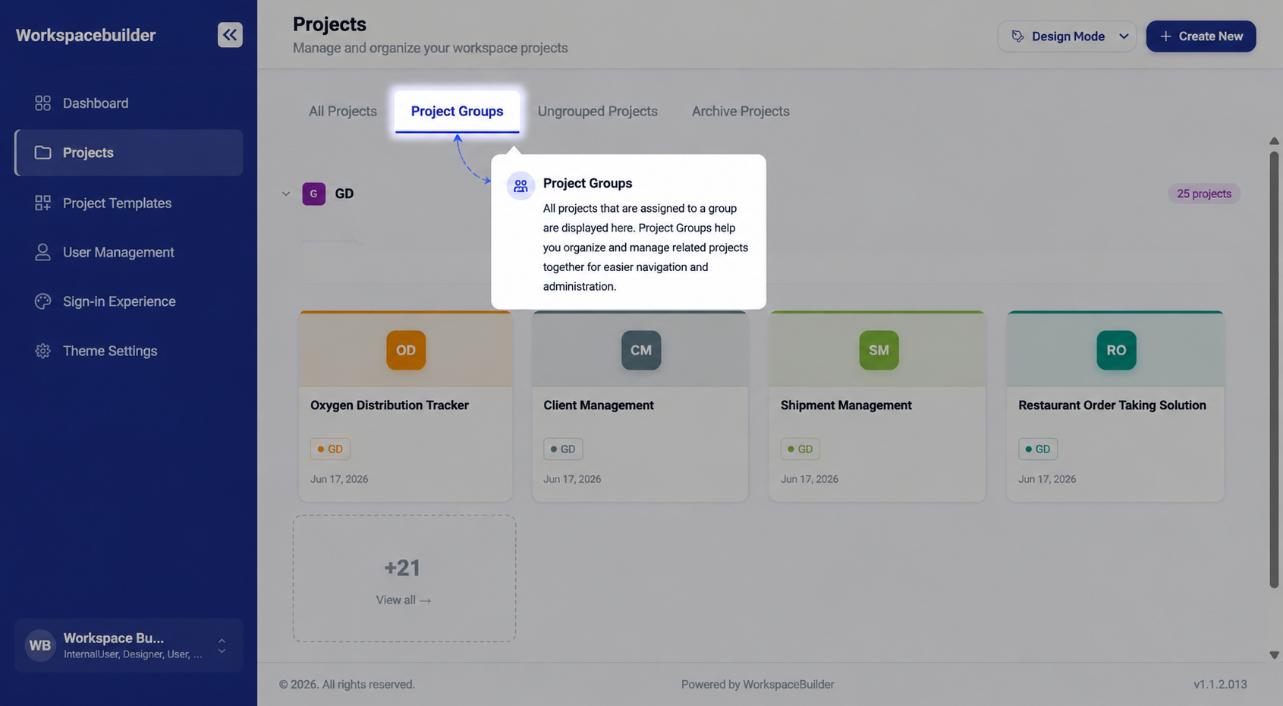Collapse the GD group chevron
The height and width of the screenshot is (706, 1283).
point(286,194)
